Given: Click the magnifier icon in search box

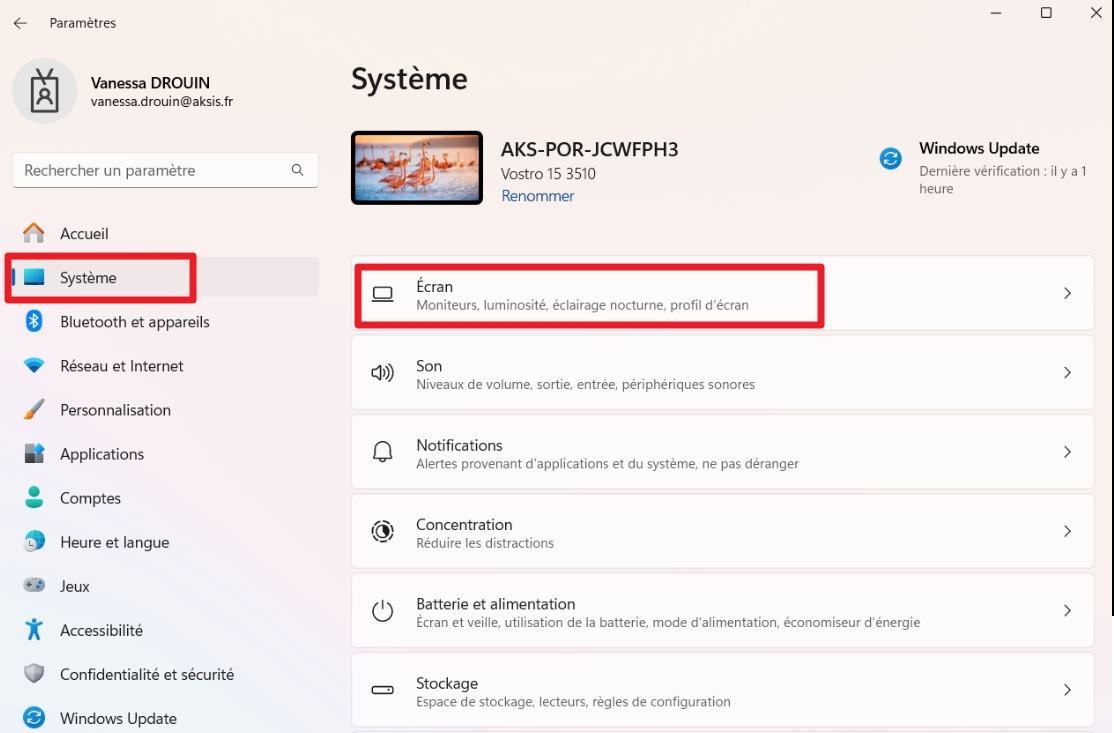Looking at the screenshot, I should (298, 170).
